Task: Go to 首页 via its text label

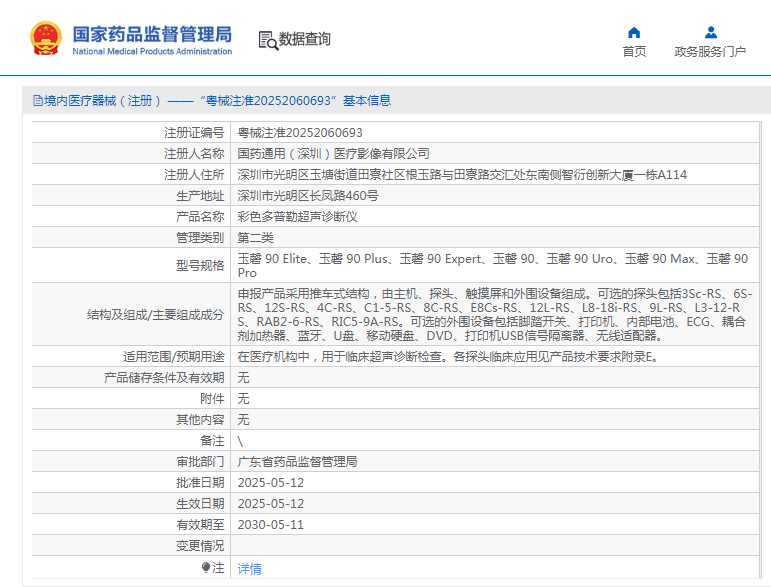Action: [634, 52]
